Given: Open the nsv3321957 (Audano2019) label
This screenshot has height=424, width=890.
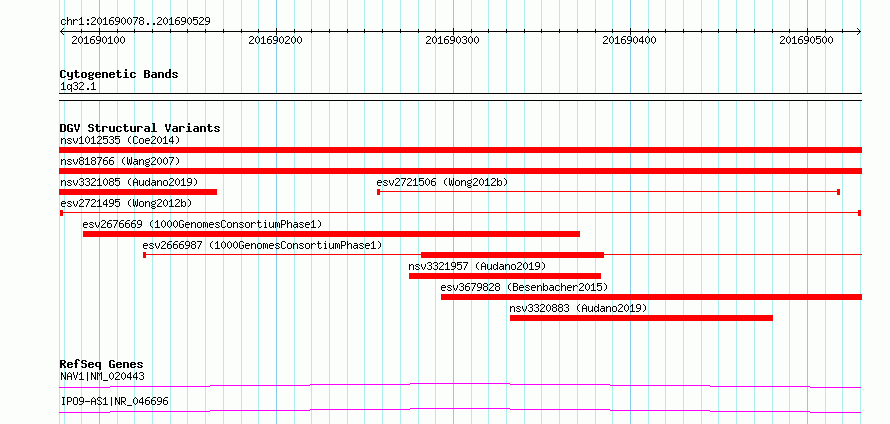Looking at the screenshot, I should (477, 266).
